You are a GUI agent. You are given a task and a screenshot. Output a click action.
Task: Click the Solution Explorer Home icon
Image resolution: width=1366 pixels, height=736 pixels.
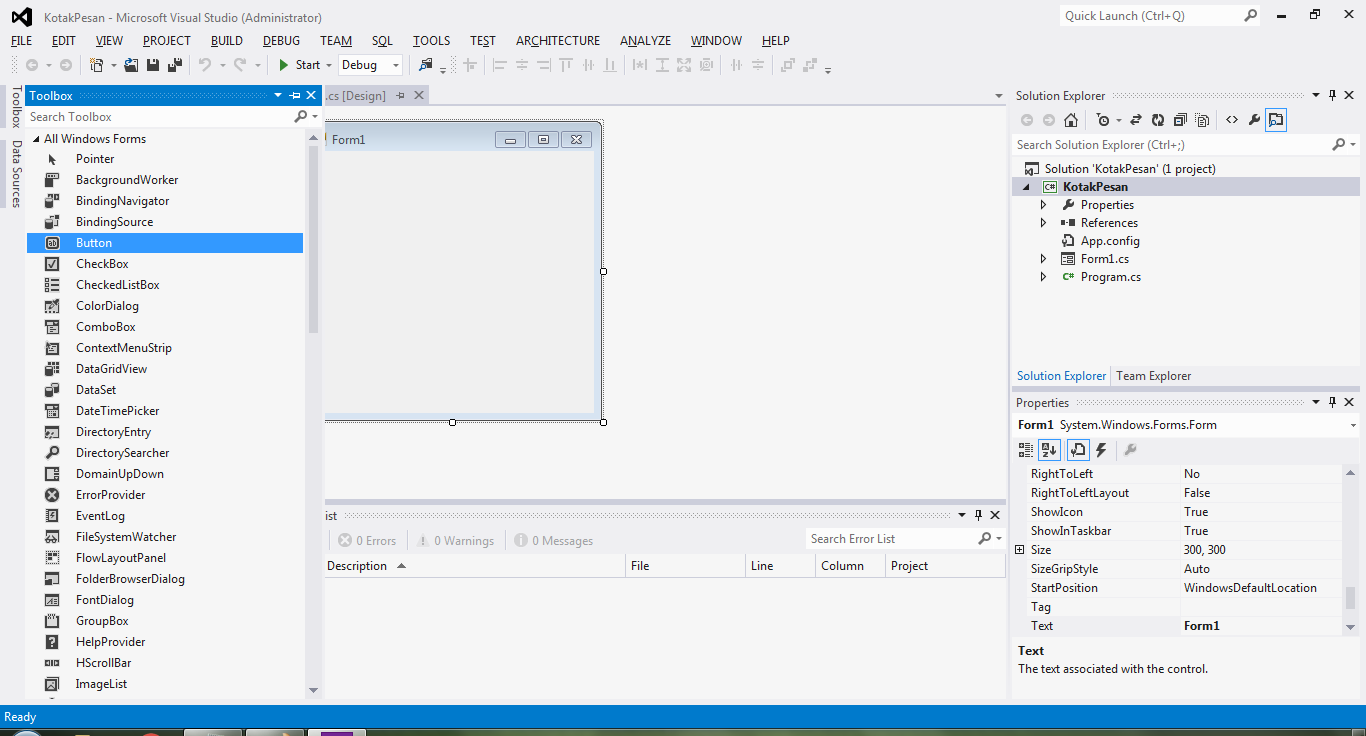pos(1071,120)
